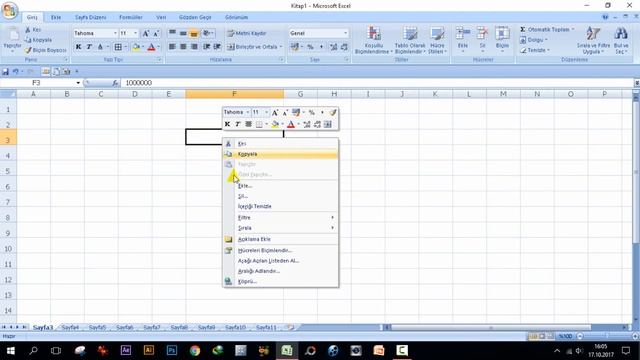Choose Hücreleri Biçimlendir in context menu
Screen dimensions: 640x360
point(281,250)
